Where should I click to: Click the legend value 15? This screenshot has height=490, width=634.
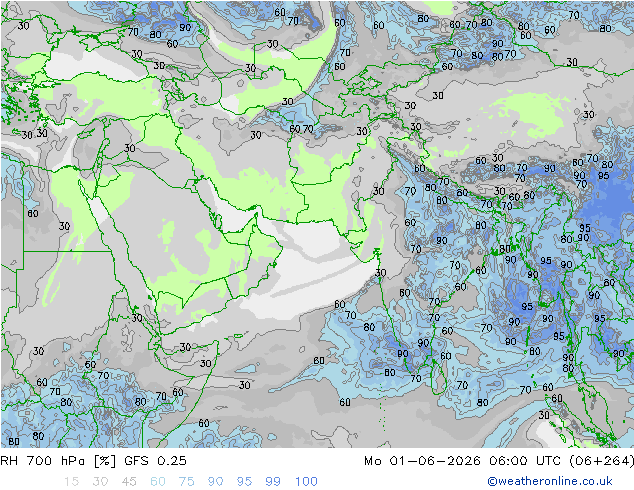(71, 482)
